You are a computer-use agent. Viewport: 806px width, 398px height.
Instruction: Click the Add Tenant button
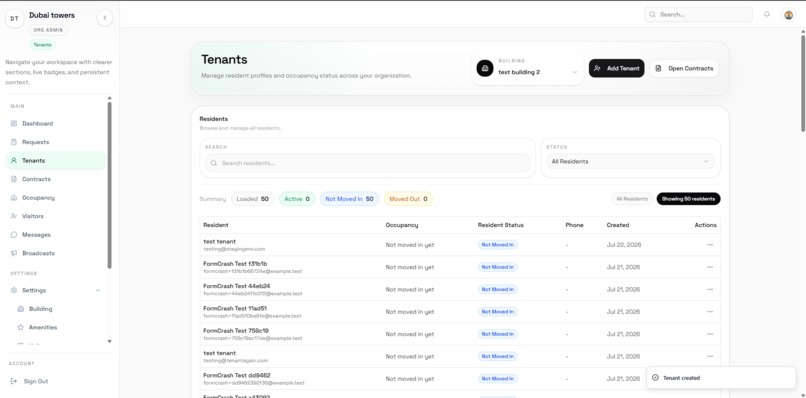point(616,68)
